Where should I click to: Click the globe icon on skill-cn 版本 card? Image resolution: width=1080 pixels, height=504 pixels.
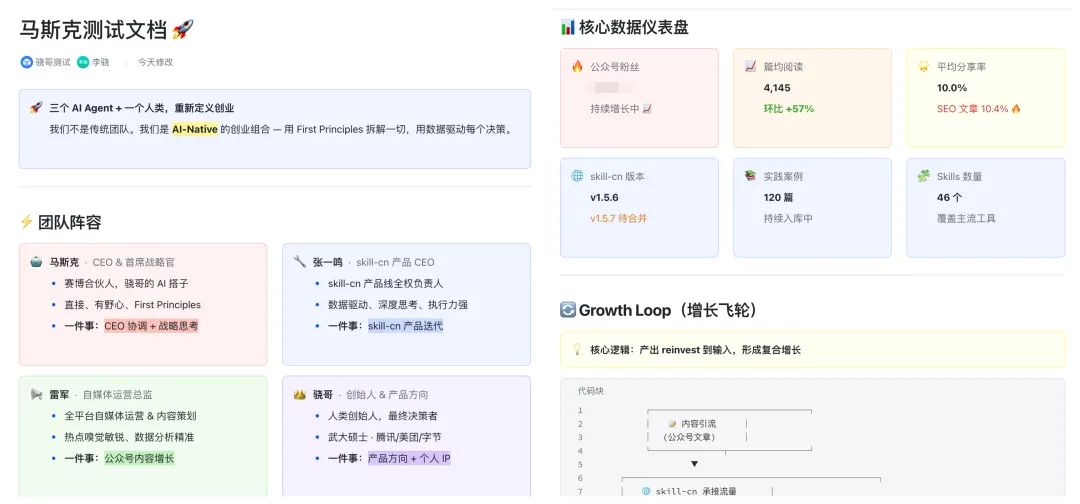577,176
